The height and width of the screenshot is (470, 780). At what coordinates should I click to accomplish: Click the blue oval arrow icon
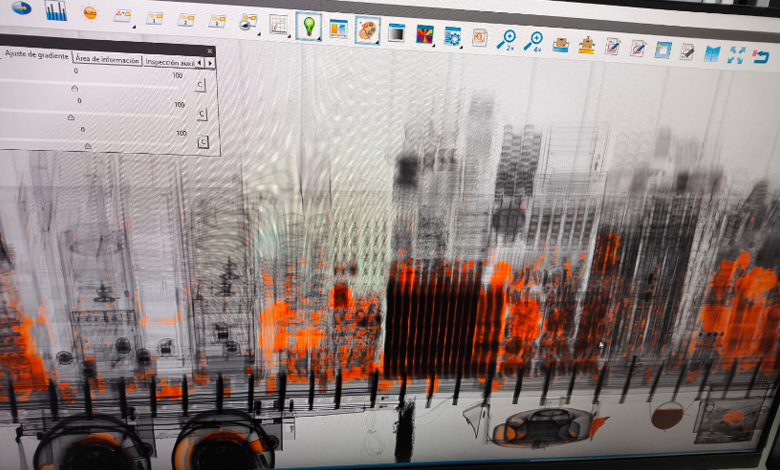(x=21, y=7)
